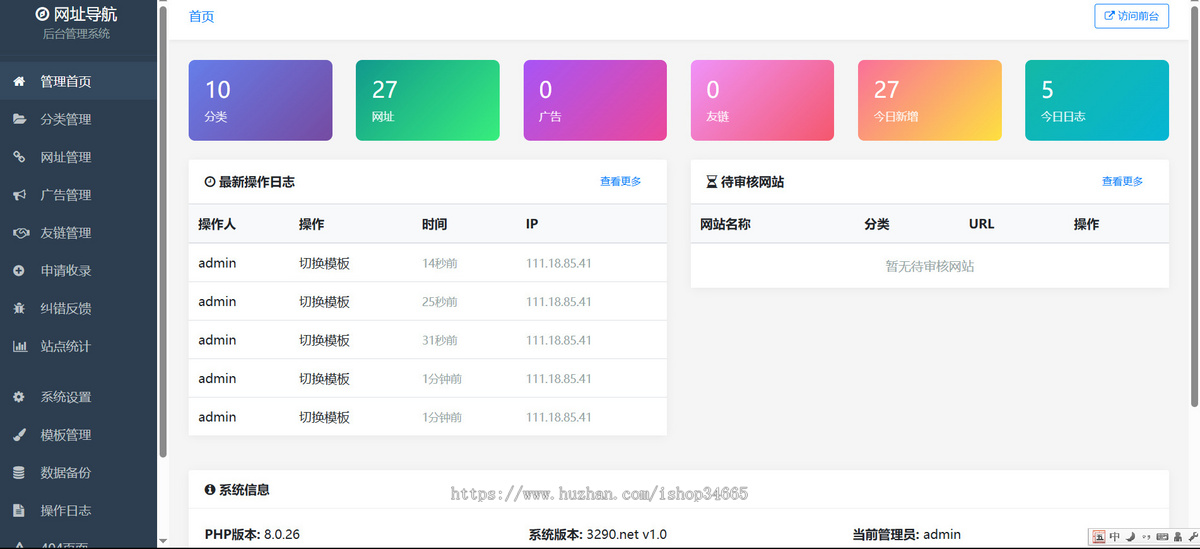Viewport: 1200px width, 549px height.
Task: Click the 首页 breadcrumb link
Action: [201, 16]
